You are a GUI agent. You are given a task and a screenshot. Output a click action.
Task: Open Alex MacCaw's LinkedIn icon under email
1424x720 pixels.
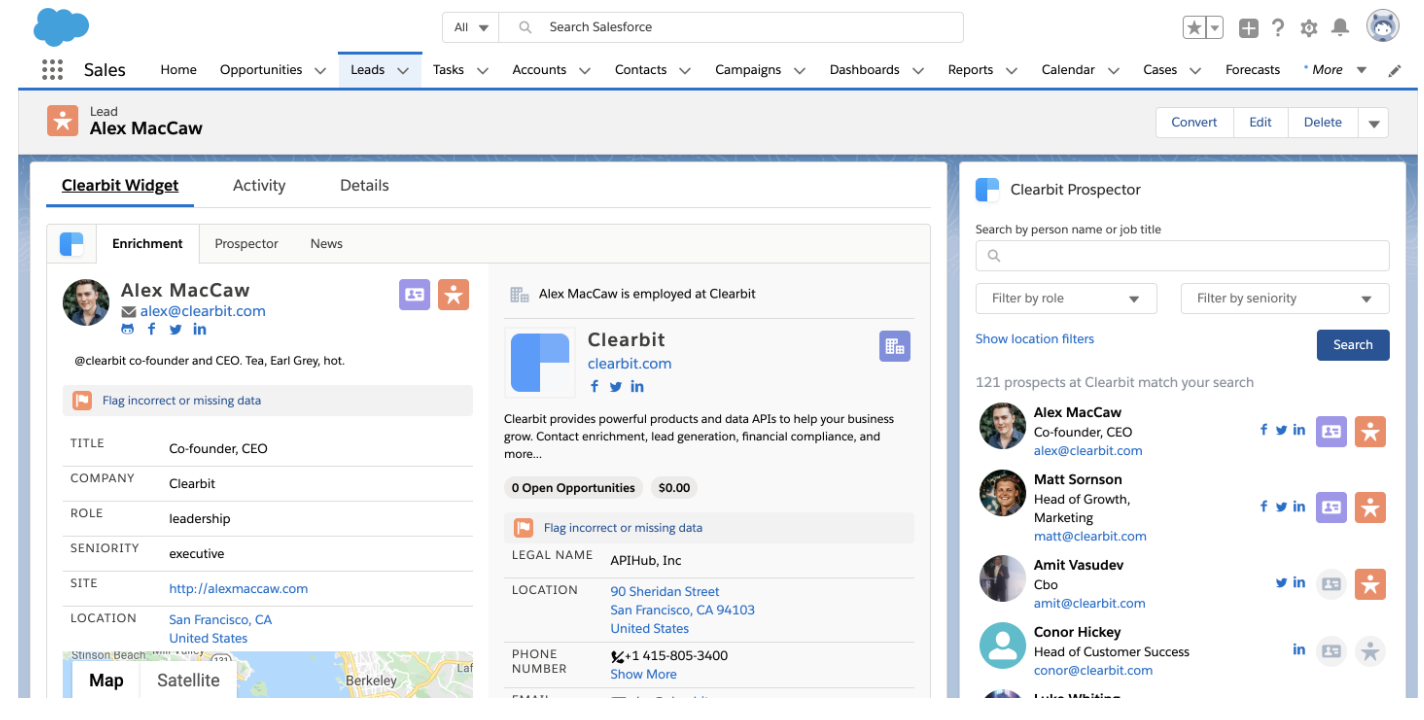[200, 329]
